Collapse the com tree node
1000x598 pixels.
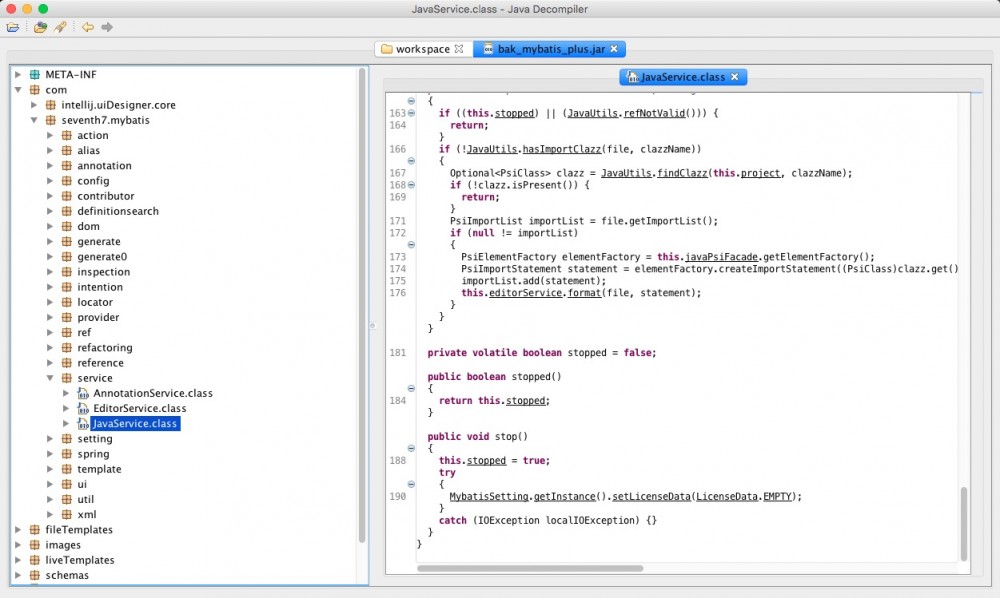(x=18, y=90)
